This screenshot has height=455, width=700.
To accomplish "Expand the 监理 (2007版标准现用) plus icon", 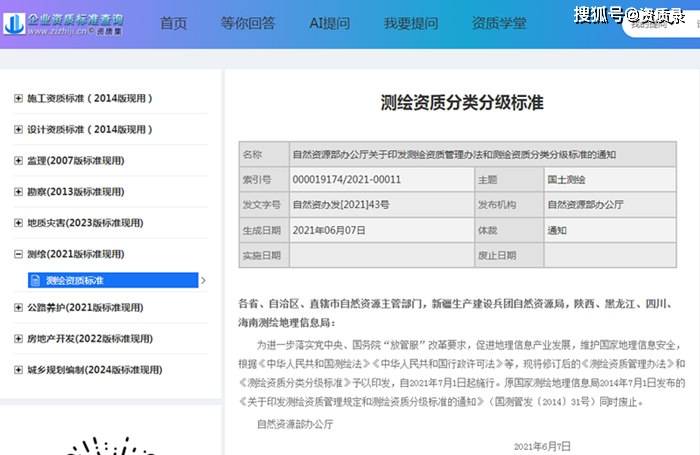I will click(x=18, y=161).
